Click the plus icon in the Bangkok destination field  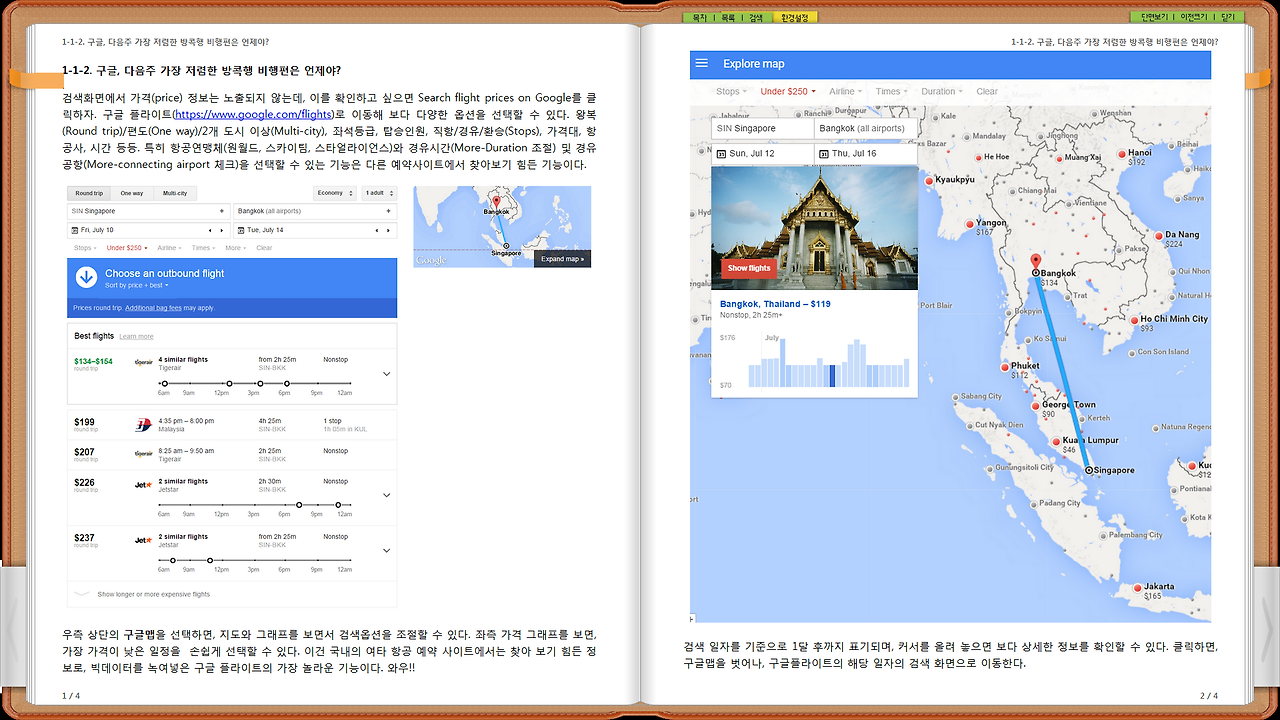388,211
